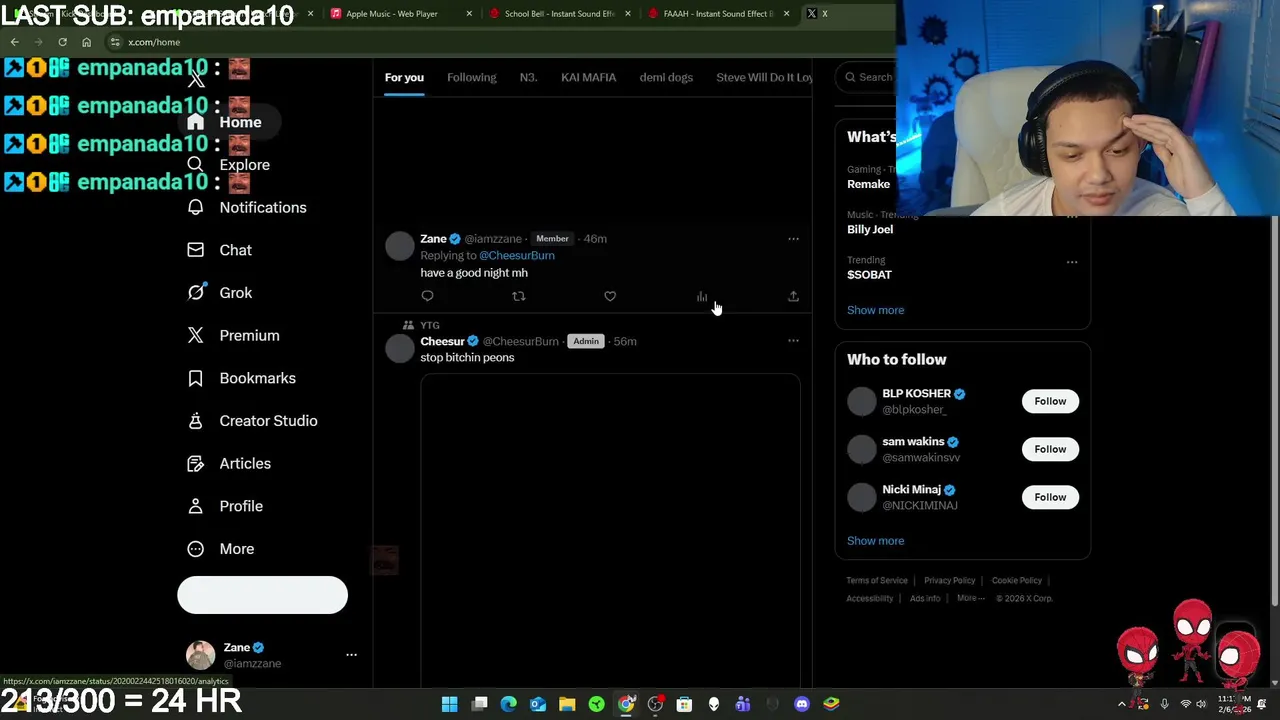Follow Nicki Minaj
The height and width of the screenshot is (720, 1280).
pyautogui.click(x=1050, y=497)
